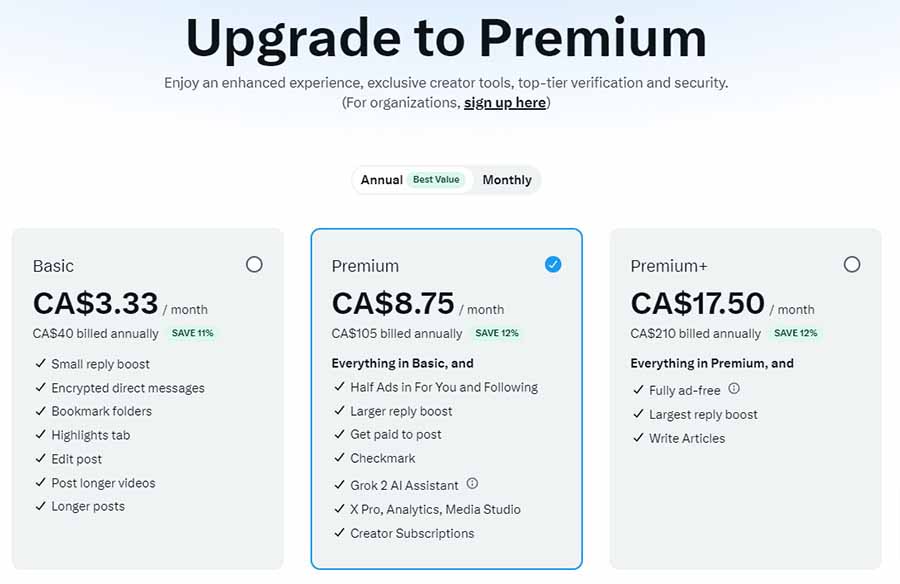Click the checkmark beside Write Articles
Screen dimensions: 900x584
637,438
